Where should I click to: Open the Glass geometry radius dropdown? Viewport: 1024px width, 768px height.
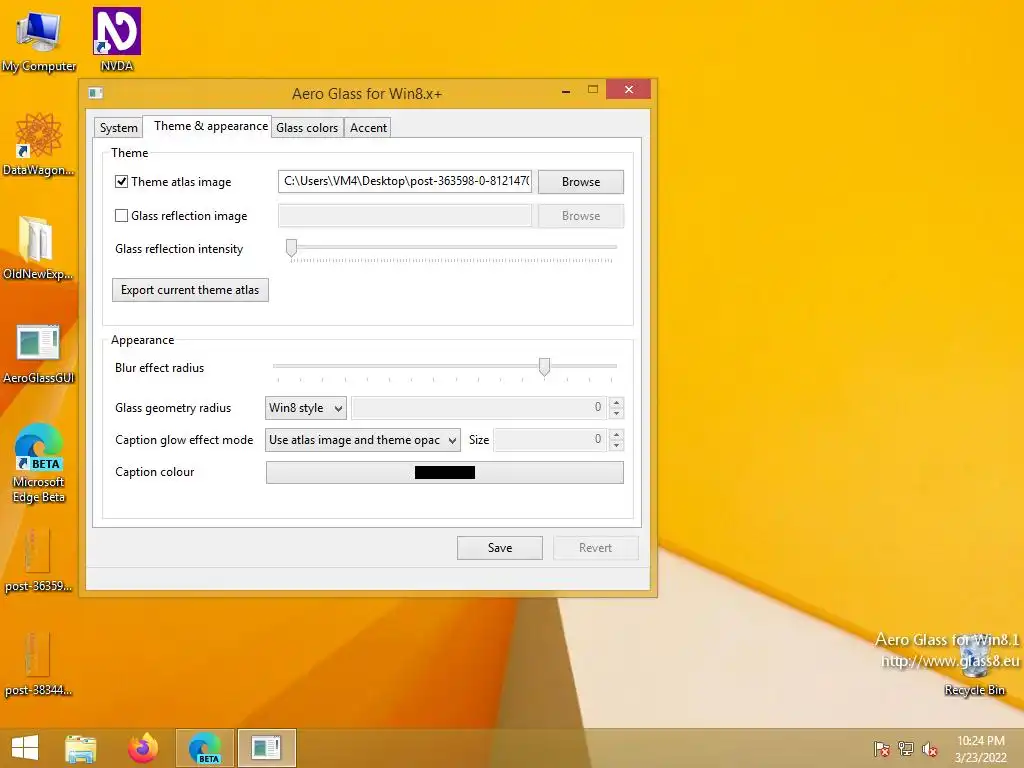point(306,408)
